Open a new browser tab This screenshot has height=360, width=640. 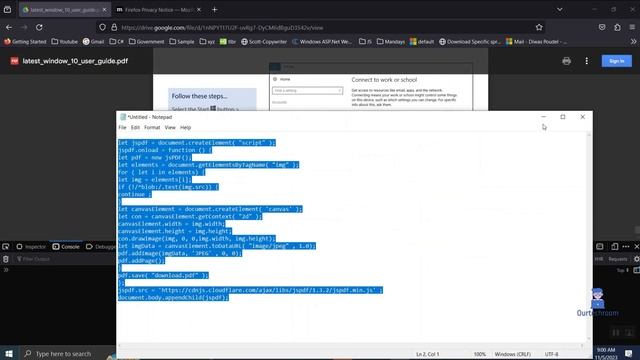(x=215, y=9)
